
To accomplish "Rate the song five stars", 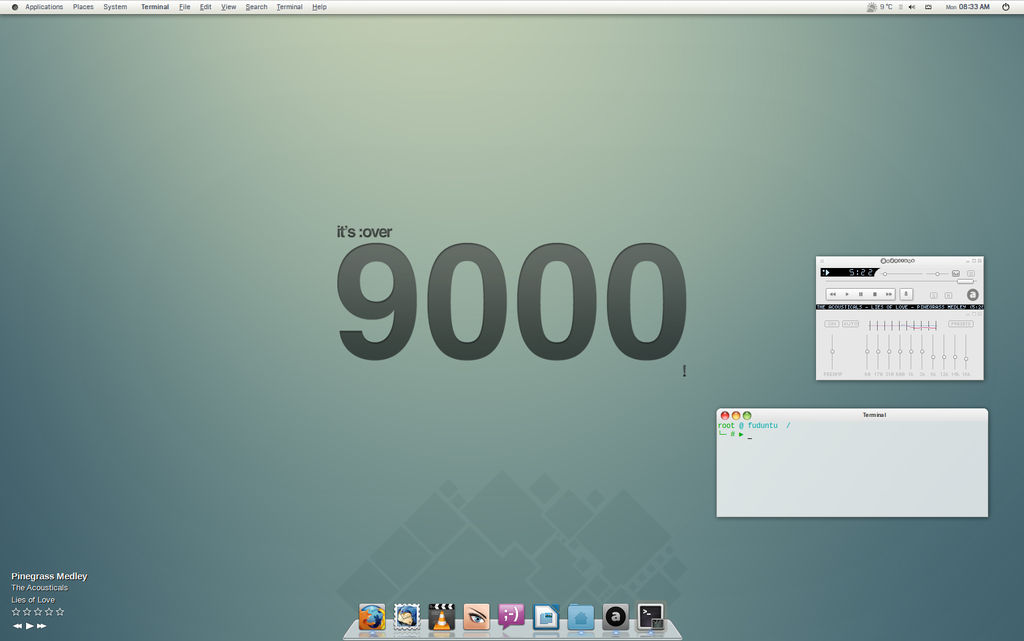I will 60,612.
